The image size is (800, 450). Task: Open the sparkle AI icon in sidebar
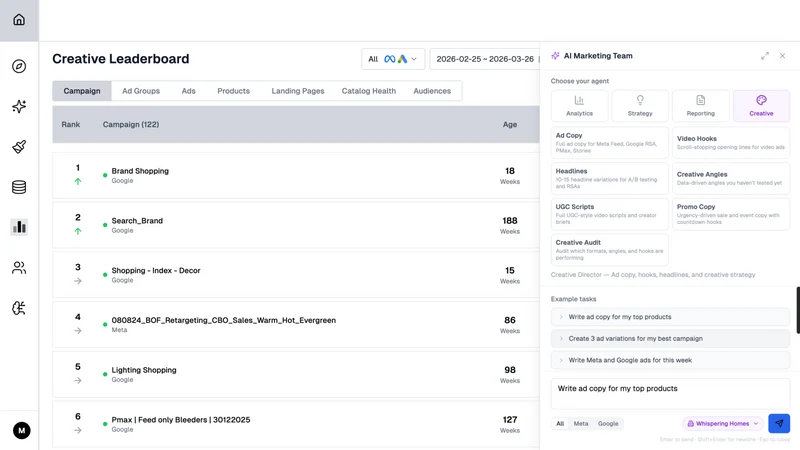pyautogui.click(x=19, y=107)
